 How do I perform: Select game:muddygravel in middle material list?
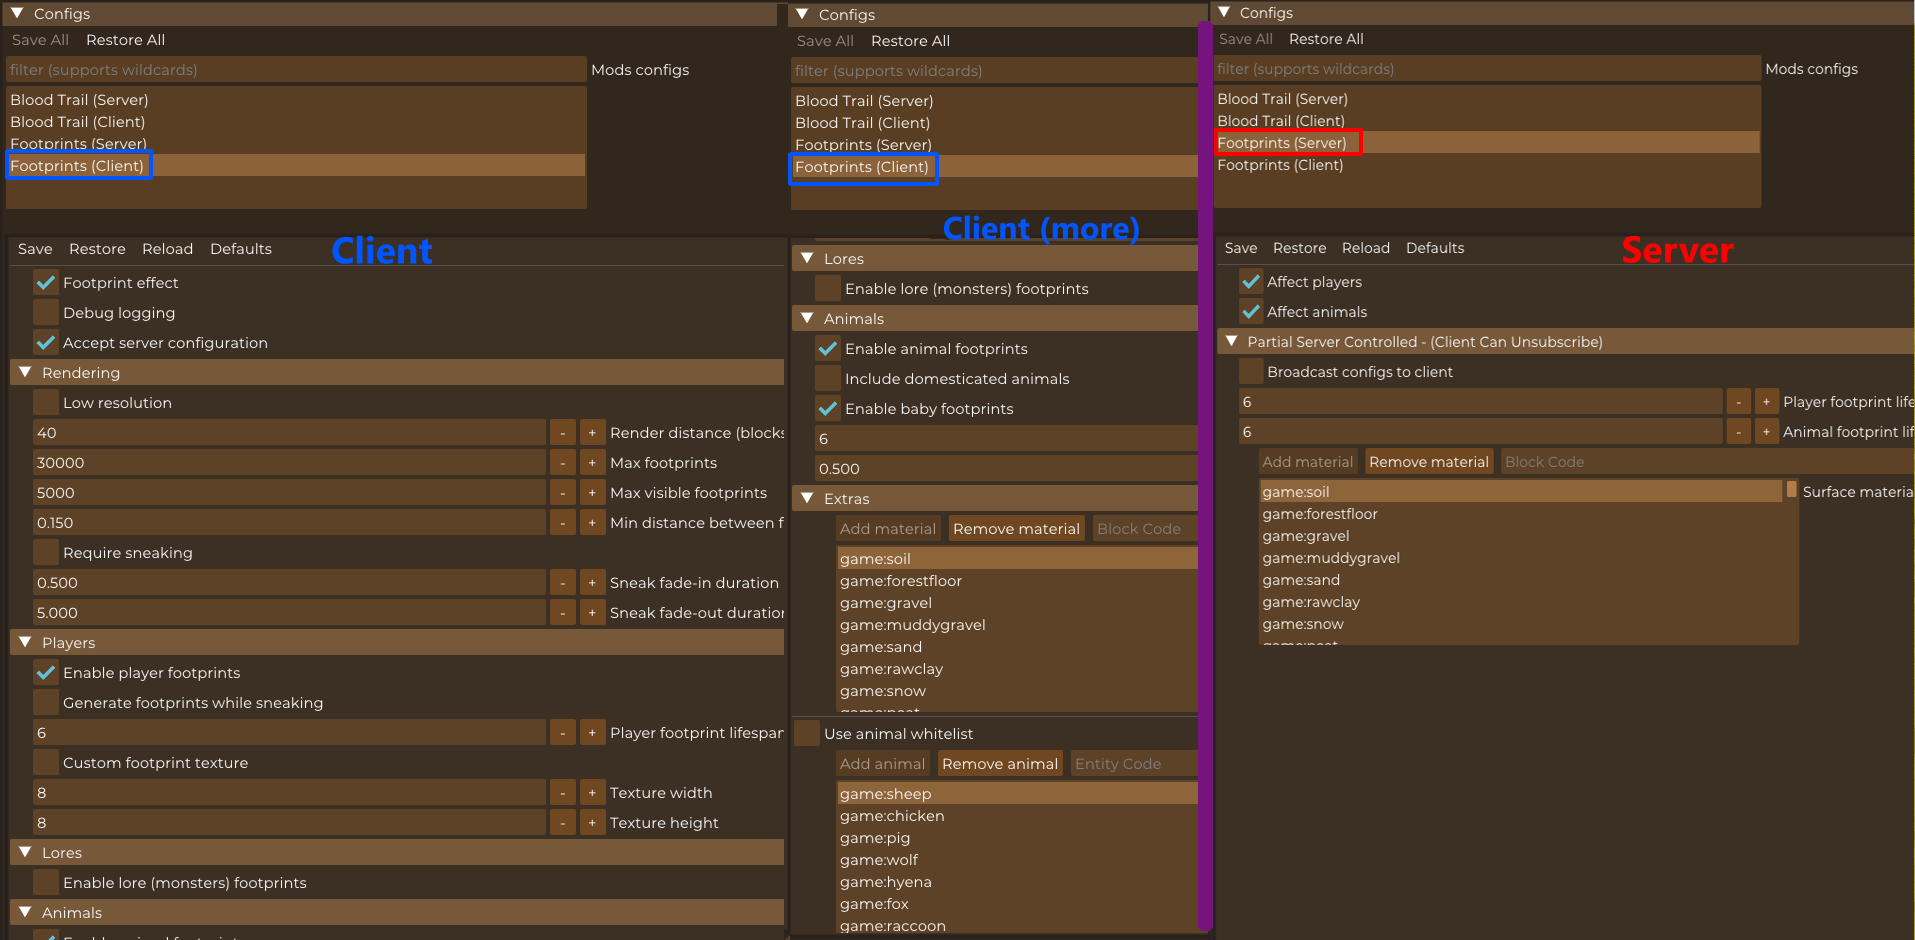point(1017,625)
